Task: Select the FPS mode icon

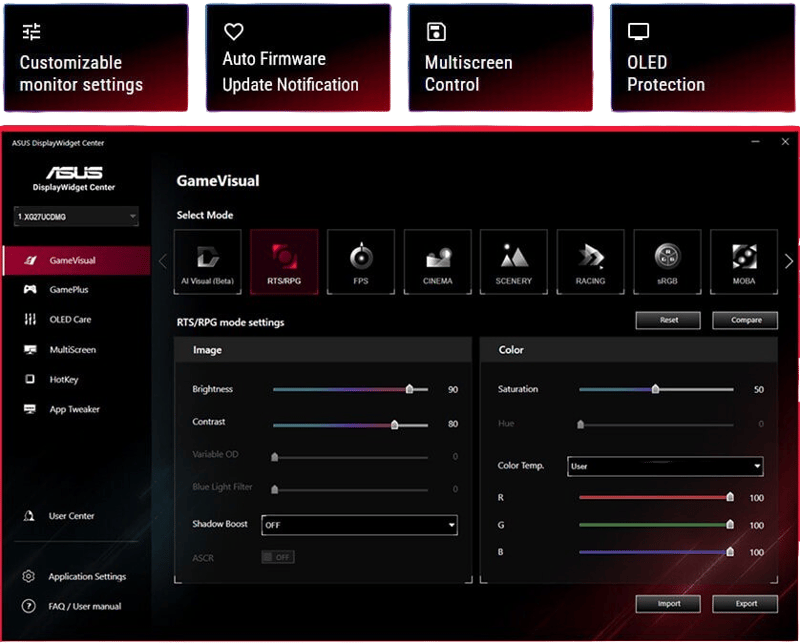Action: pos(361,262)
